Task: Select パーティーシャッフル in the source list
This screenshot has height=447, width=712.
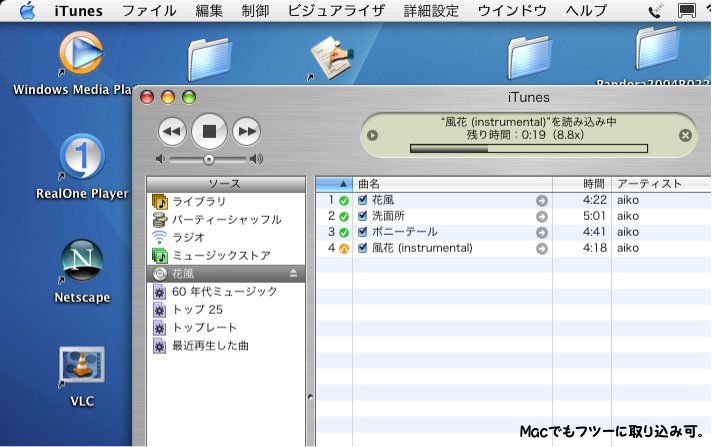Action: click(226, 219)
